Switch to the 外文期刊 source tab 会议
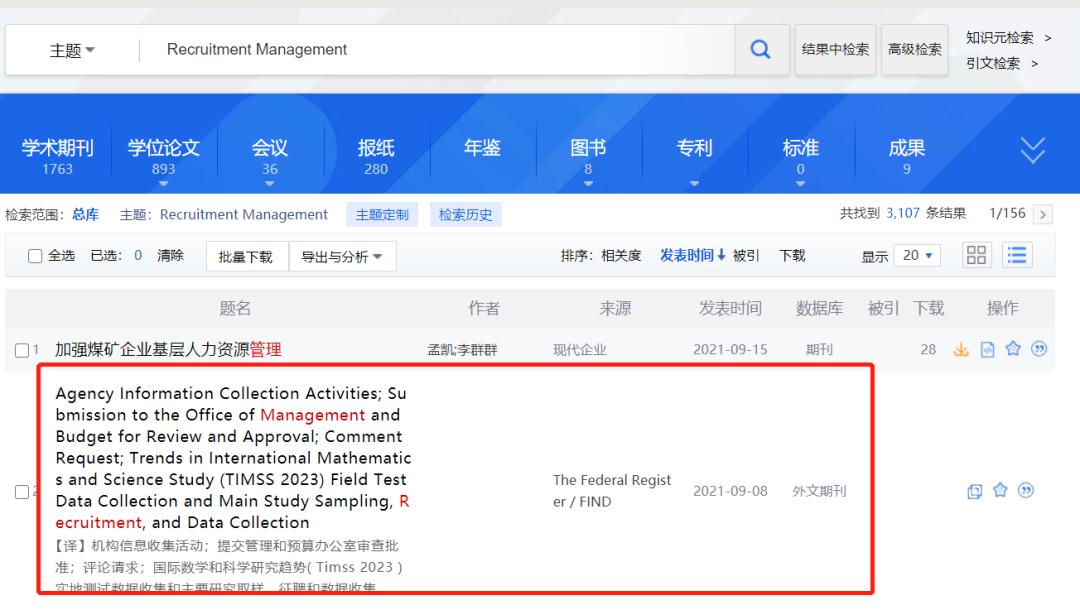This screenshot has height=610, width=1080. tap(268, 150)
